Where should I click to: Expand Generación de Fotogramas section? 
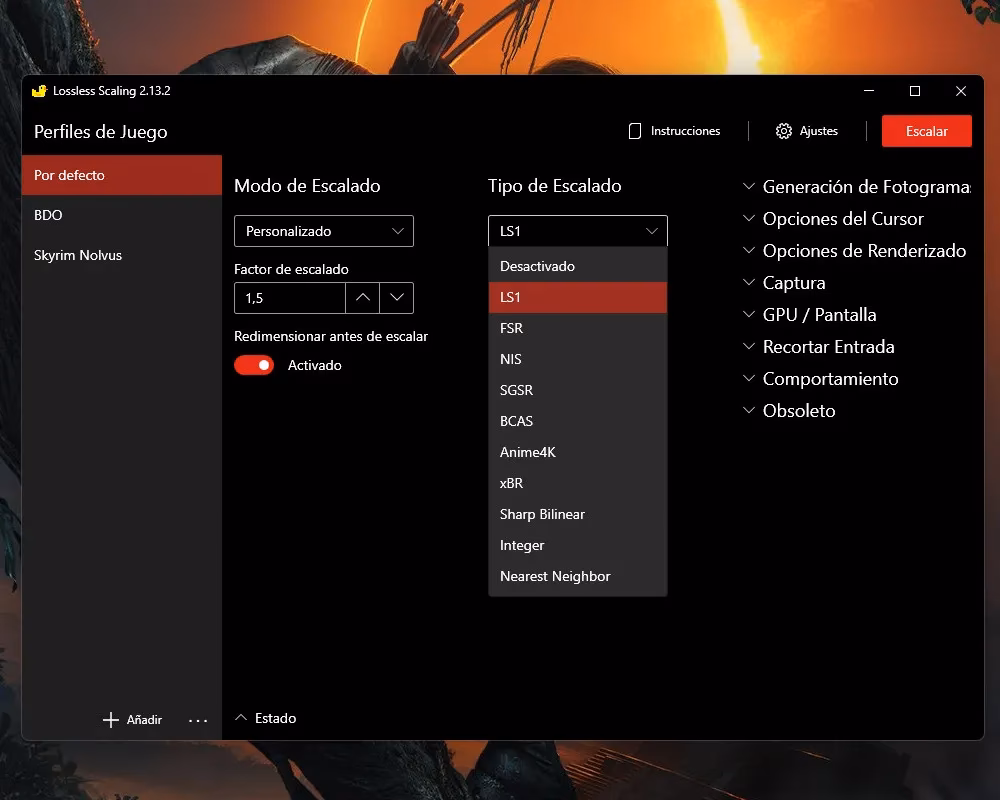[857, 187]
